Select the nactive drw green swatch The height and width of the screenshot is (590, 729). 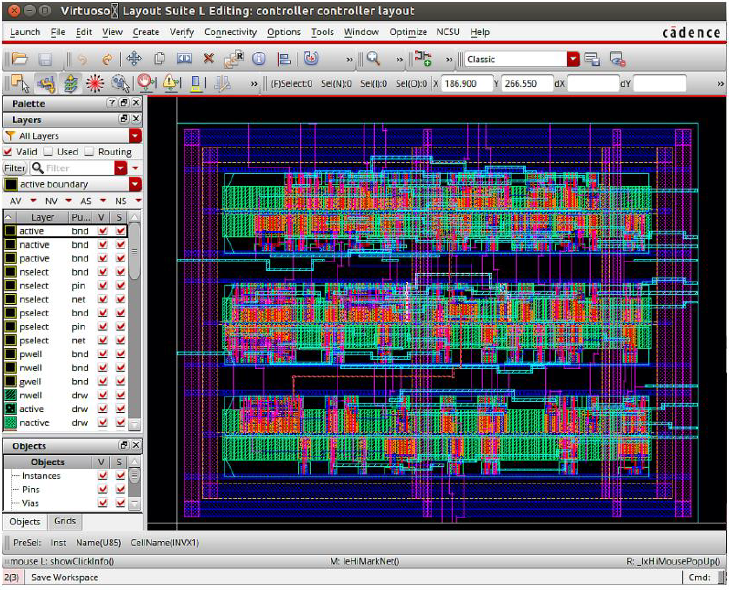10,423
